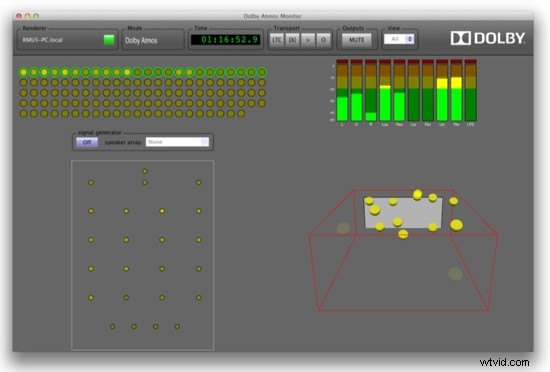This screenshot has width=550, height=372.
Task: Click the second transport button next to LTC
Action: coord(292,40)
